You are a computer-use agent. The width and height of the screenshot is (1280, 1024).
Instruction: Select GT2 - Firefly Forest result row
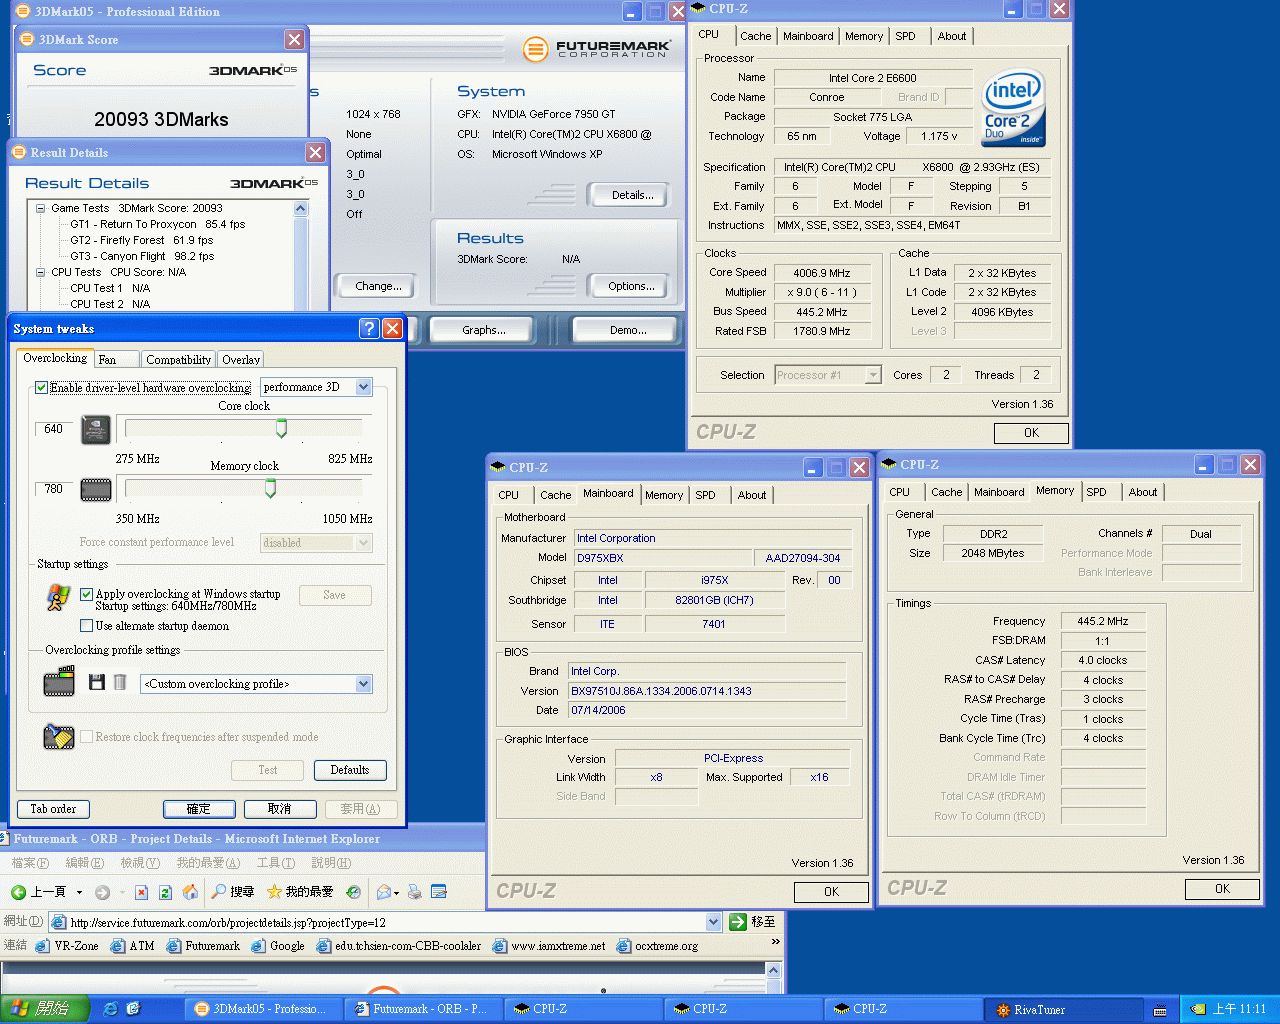click(x=141, y=240)
